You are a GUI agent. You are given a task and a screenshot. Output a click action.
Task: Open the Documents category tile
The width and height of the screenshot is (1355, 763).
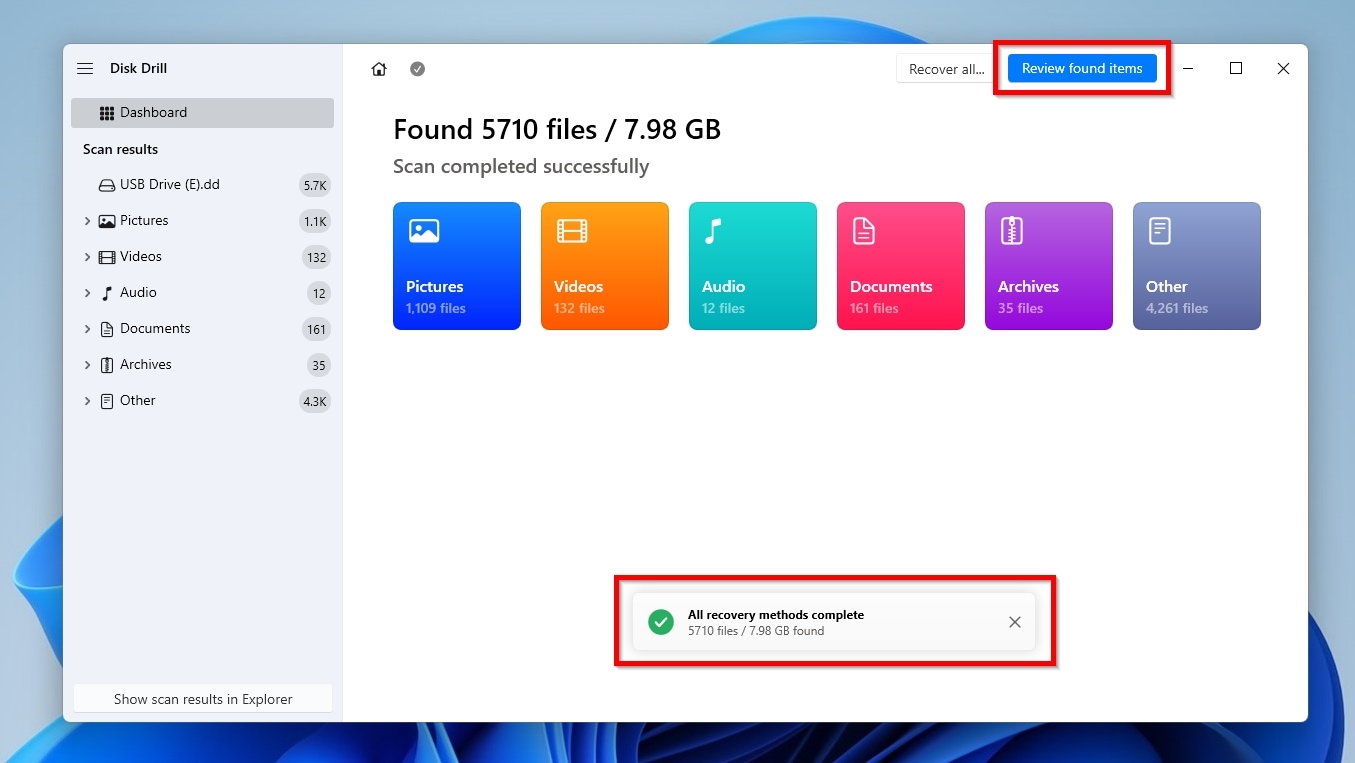(901, 265)
